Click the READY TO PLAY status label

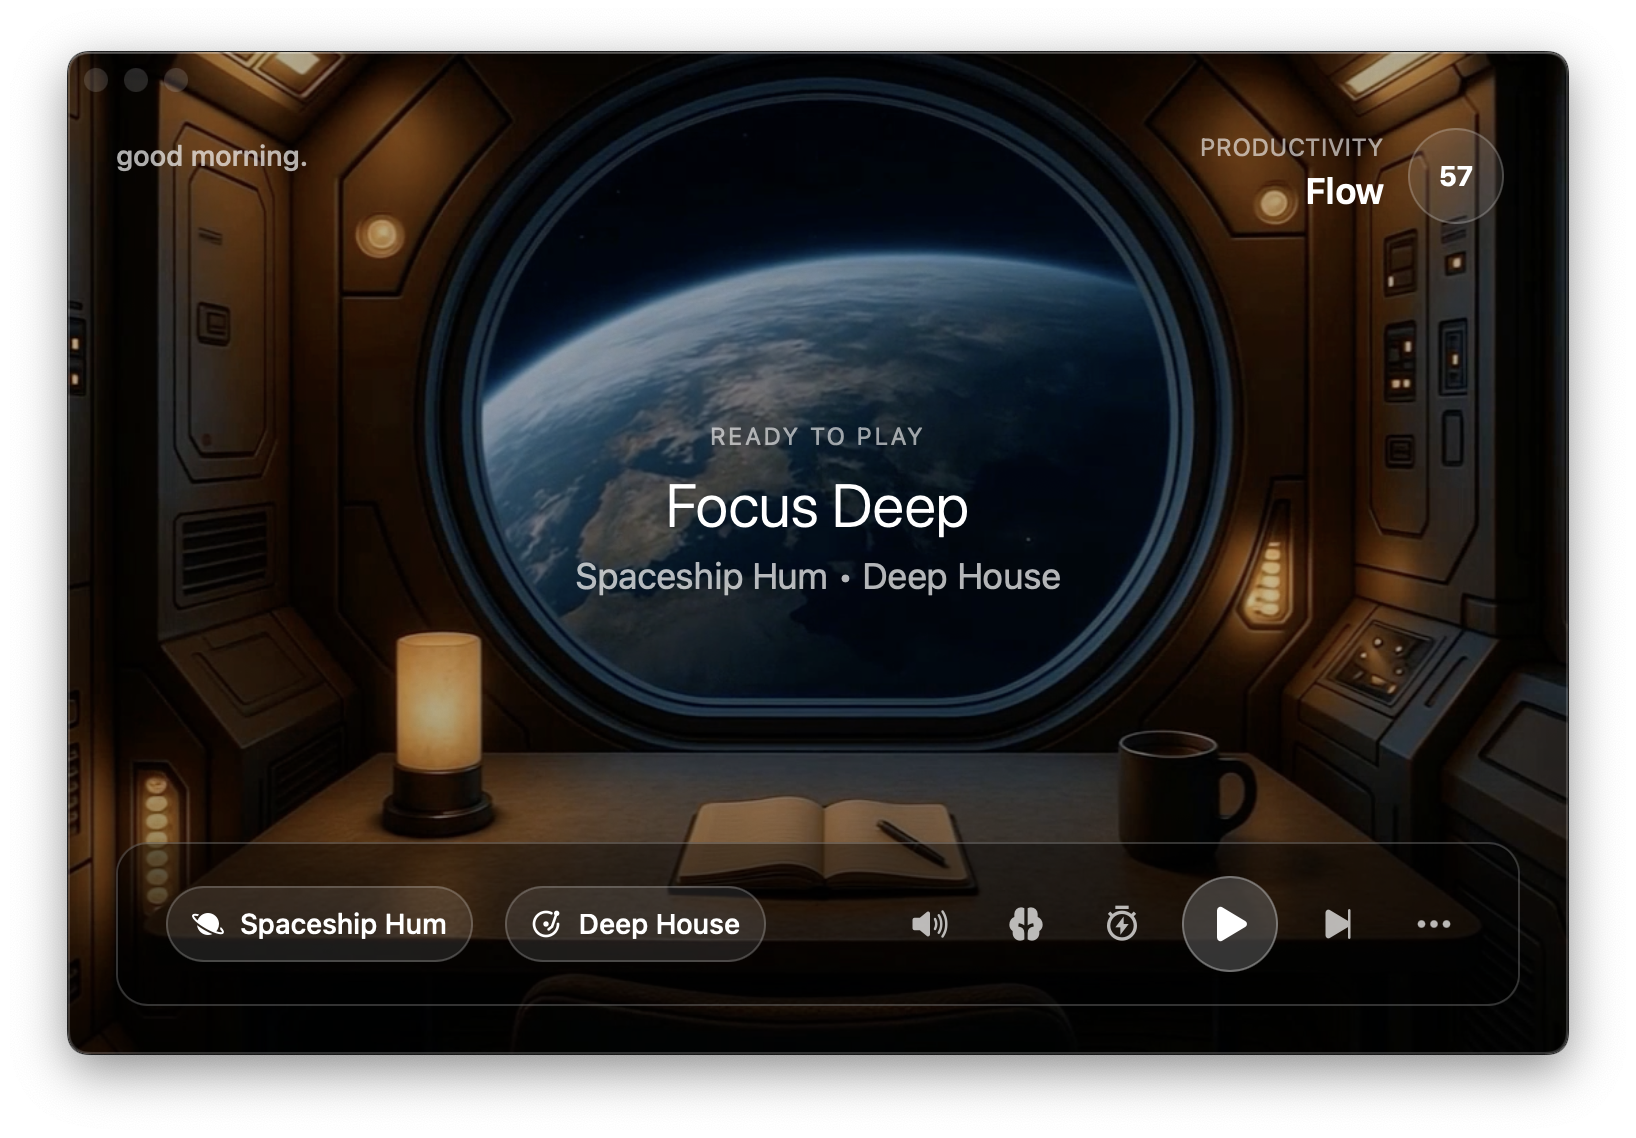tap(817, 437)
